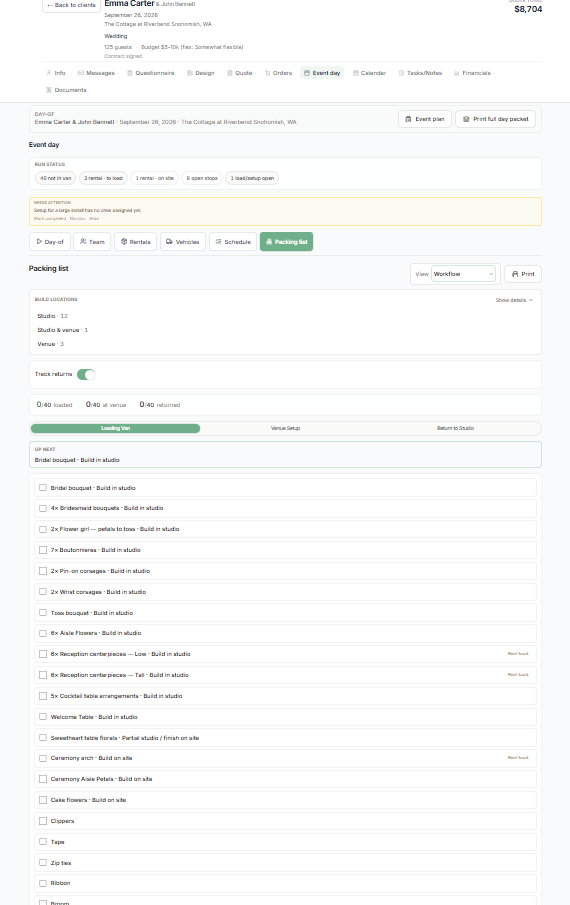Tick 5x Cocktail table arrangements checkbox

click(x=43, y=696)
